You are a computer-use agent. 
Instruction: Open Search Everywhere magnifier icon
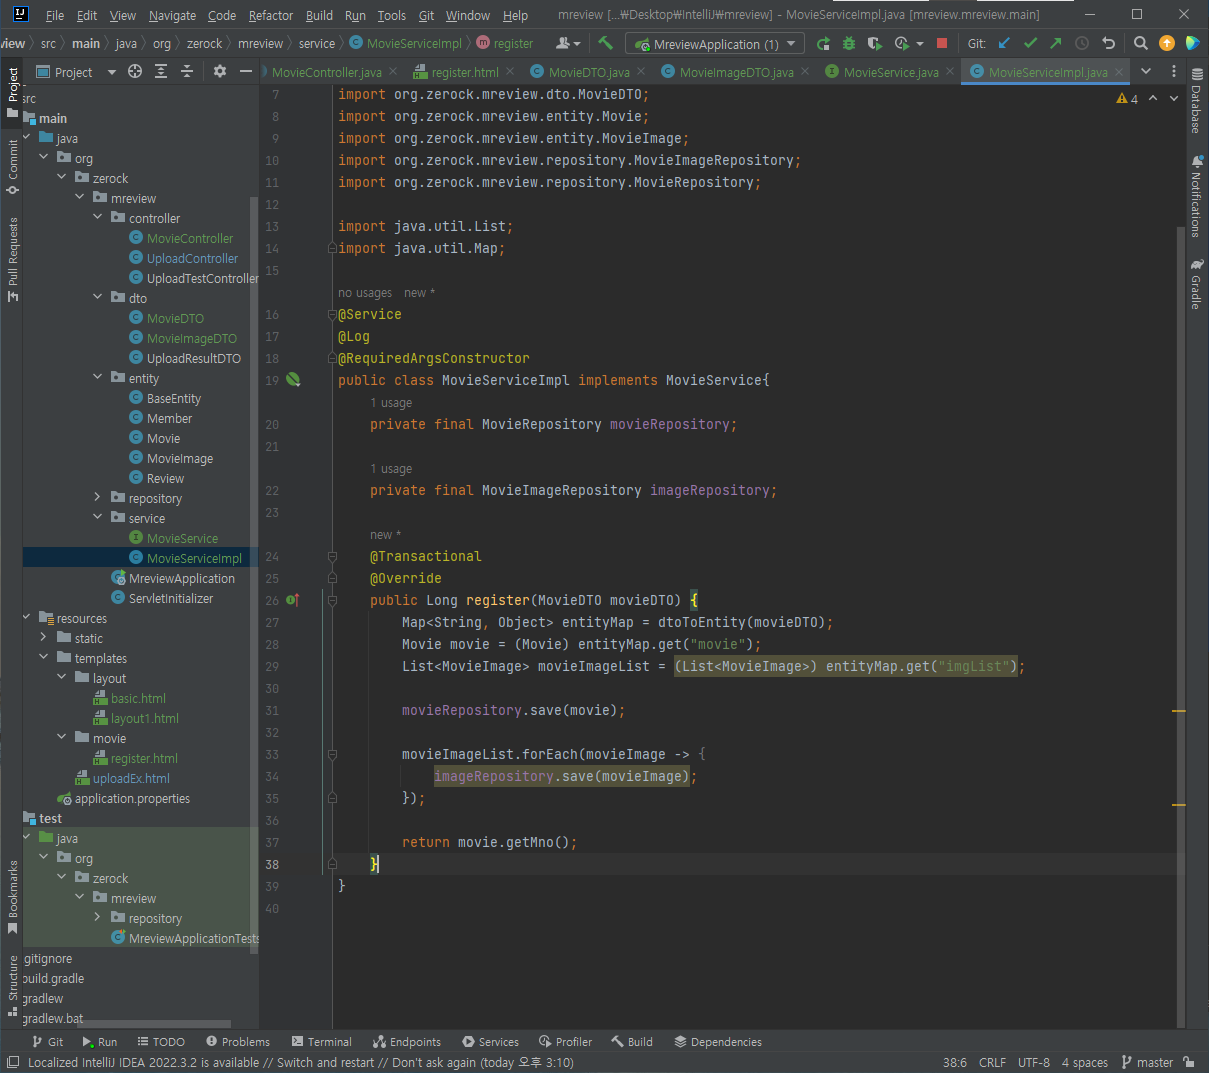[1141, 43]
